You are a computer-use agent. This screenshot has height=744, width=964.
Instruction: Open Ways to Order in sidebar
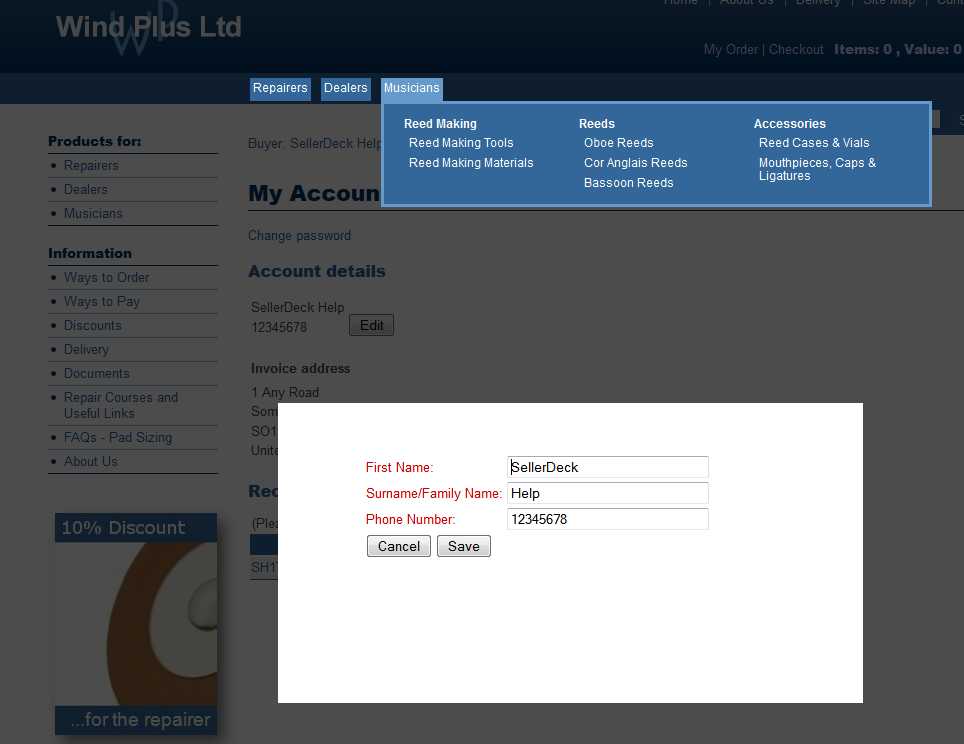click(106, 278)
